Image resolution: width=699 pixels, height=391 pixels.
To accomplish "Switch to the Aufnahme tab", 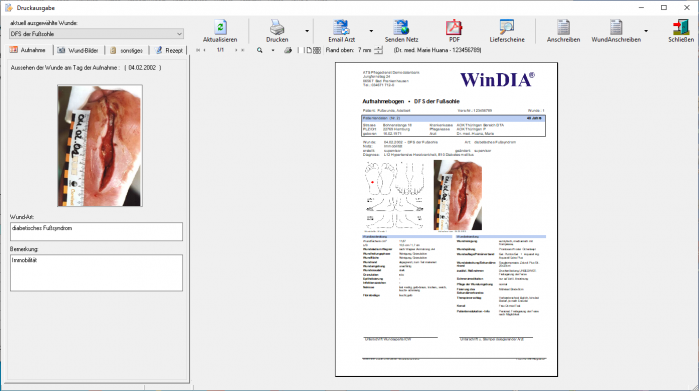I will (x=28, y=50).
